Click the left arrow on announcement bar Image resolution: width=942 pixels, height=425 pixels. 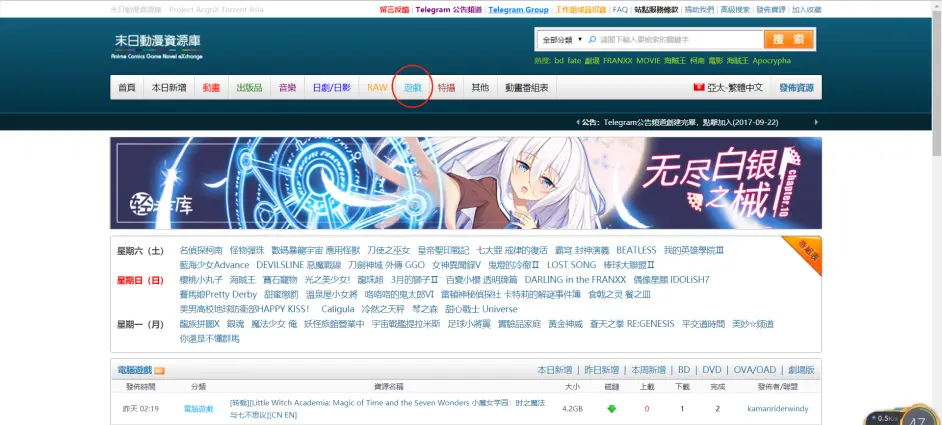click(577, 122)
